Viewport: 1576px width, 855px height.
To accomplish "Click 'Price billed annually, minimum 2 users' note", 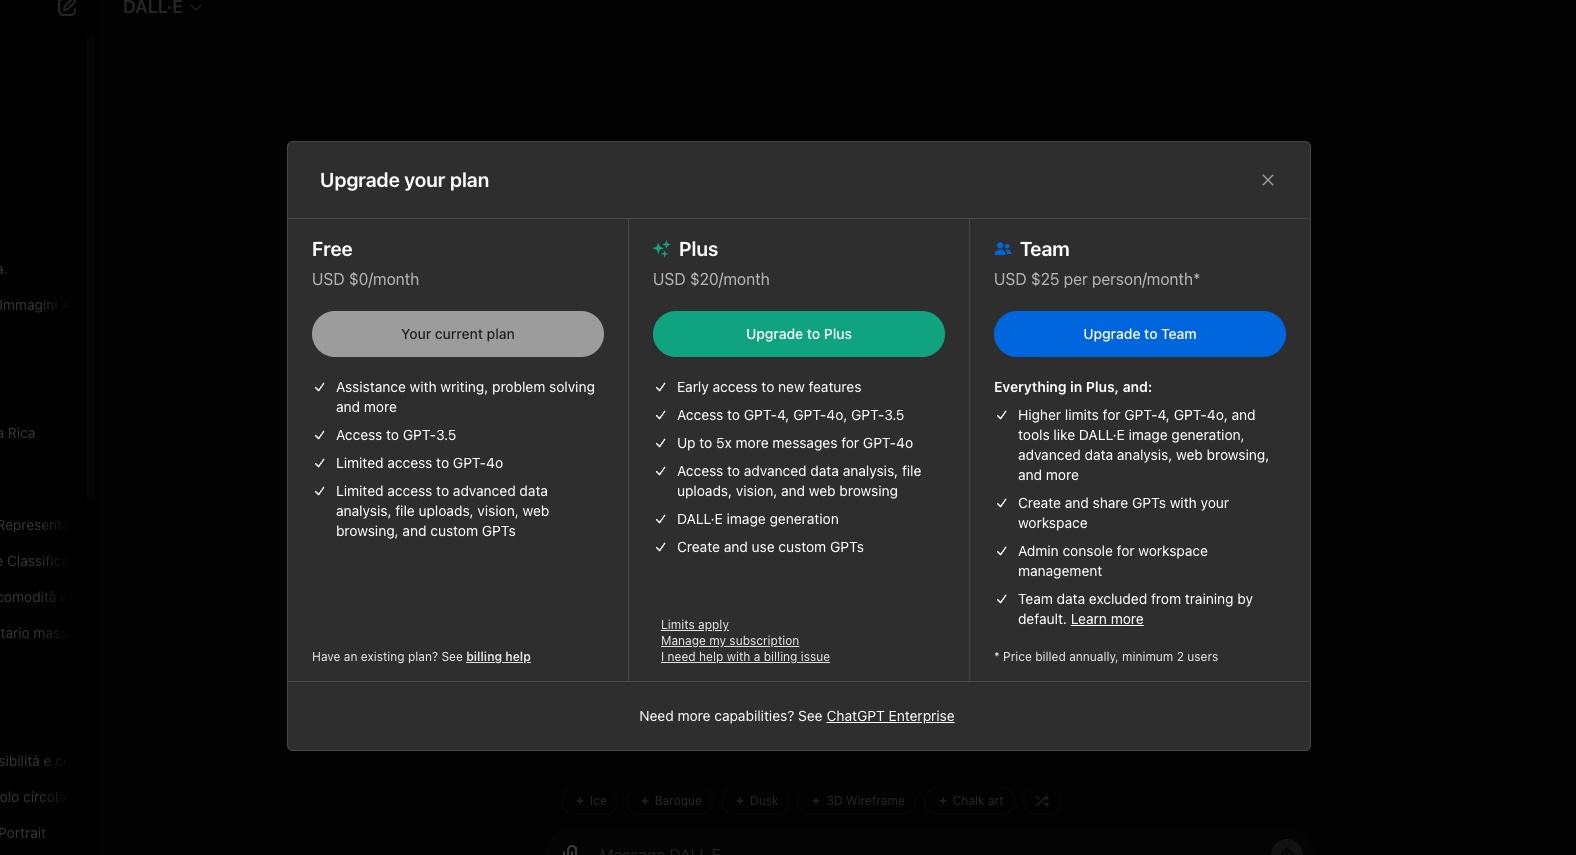I will click(1106, 657).
